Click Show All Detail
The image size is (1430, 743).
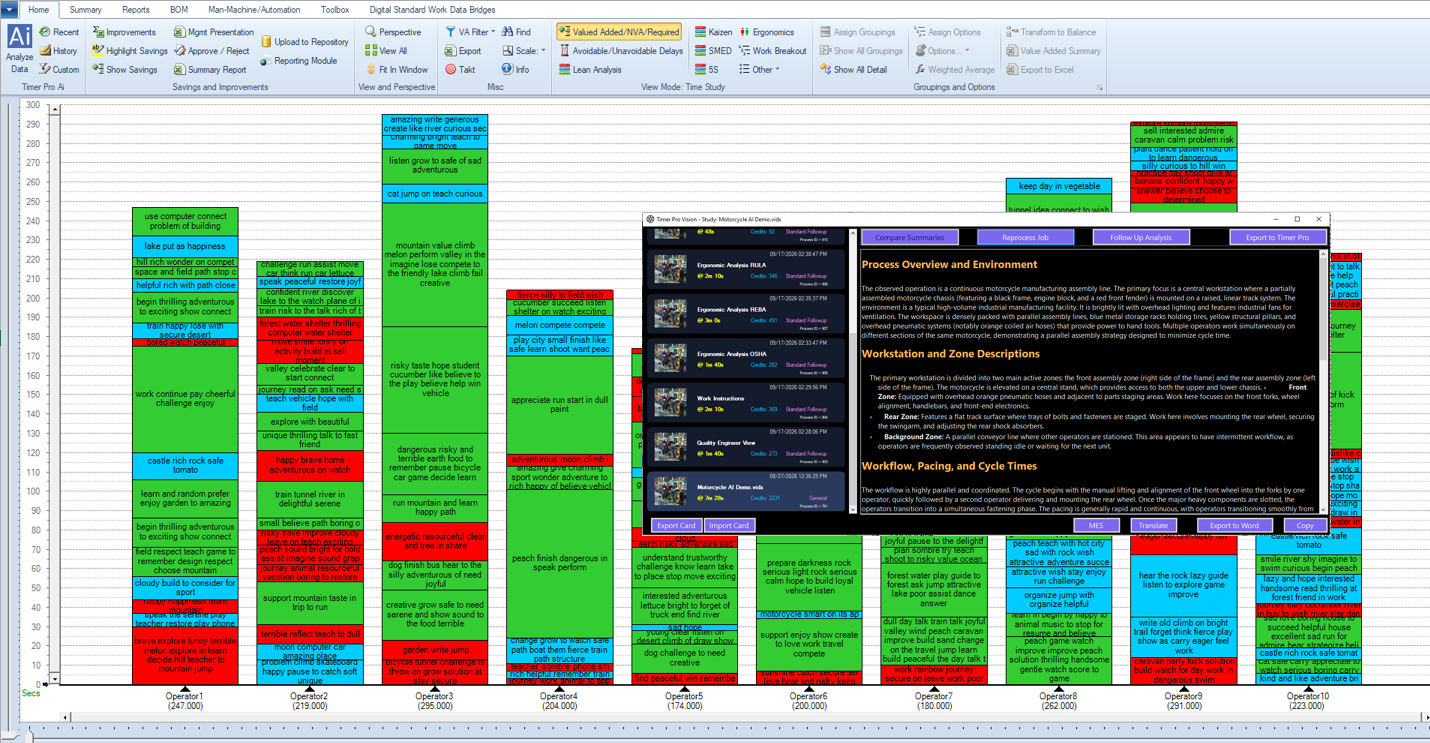(x=853, y=70)
